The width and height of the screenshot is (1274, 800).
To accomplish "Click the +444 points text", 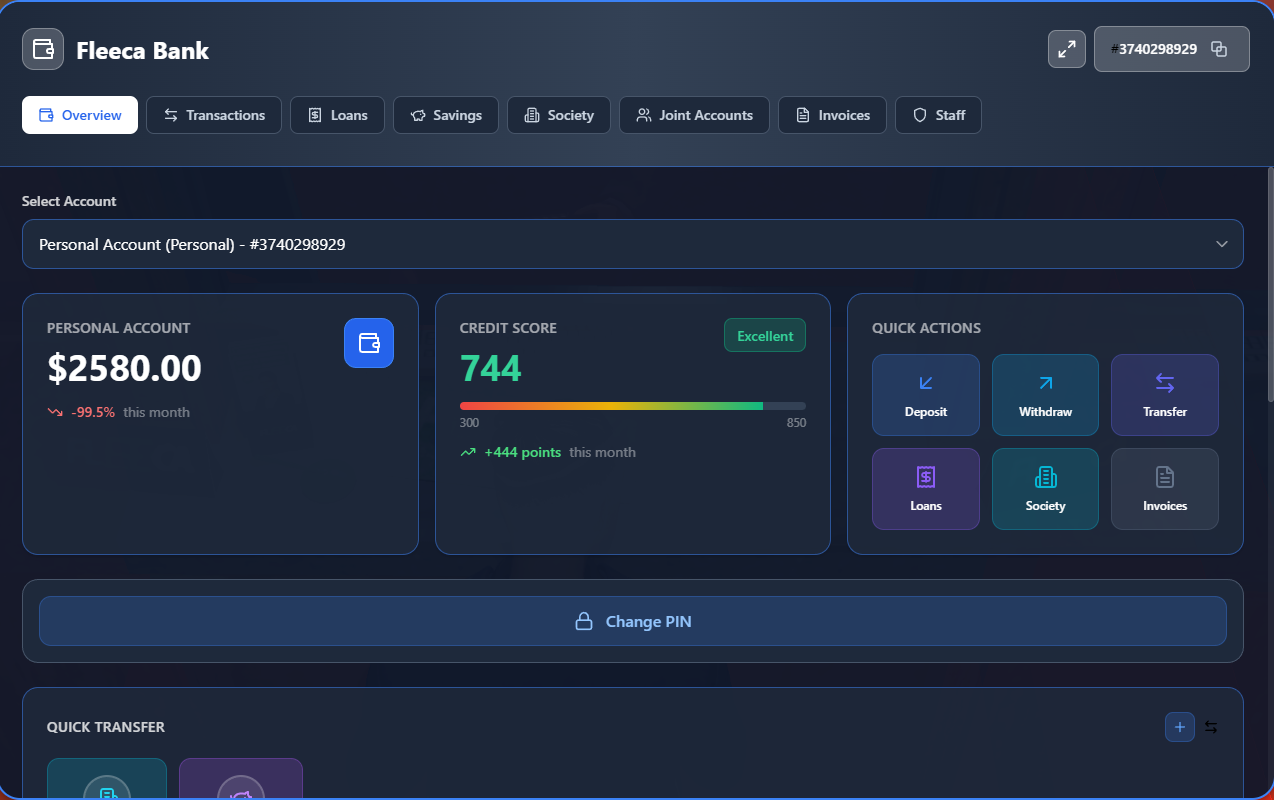I will (x=523, y=452).
